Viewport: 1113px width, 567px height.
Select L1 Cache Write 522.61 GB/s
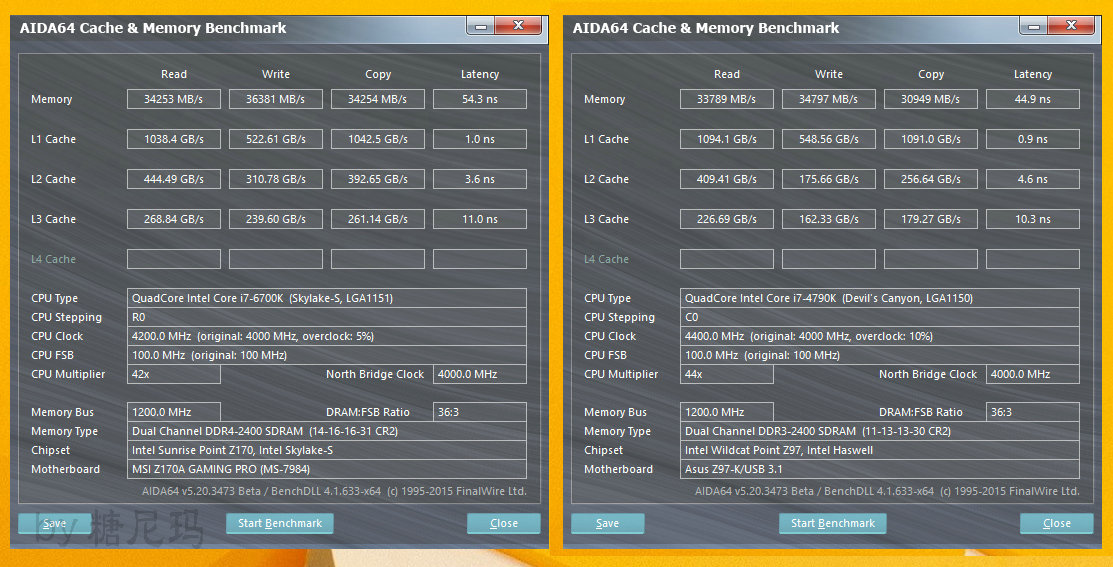point(276,139)
